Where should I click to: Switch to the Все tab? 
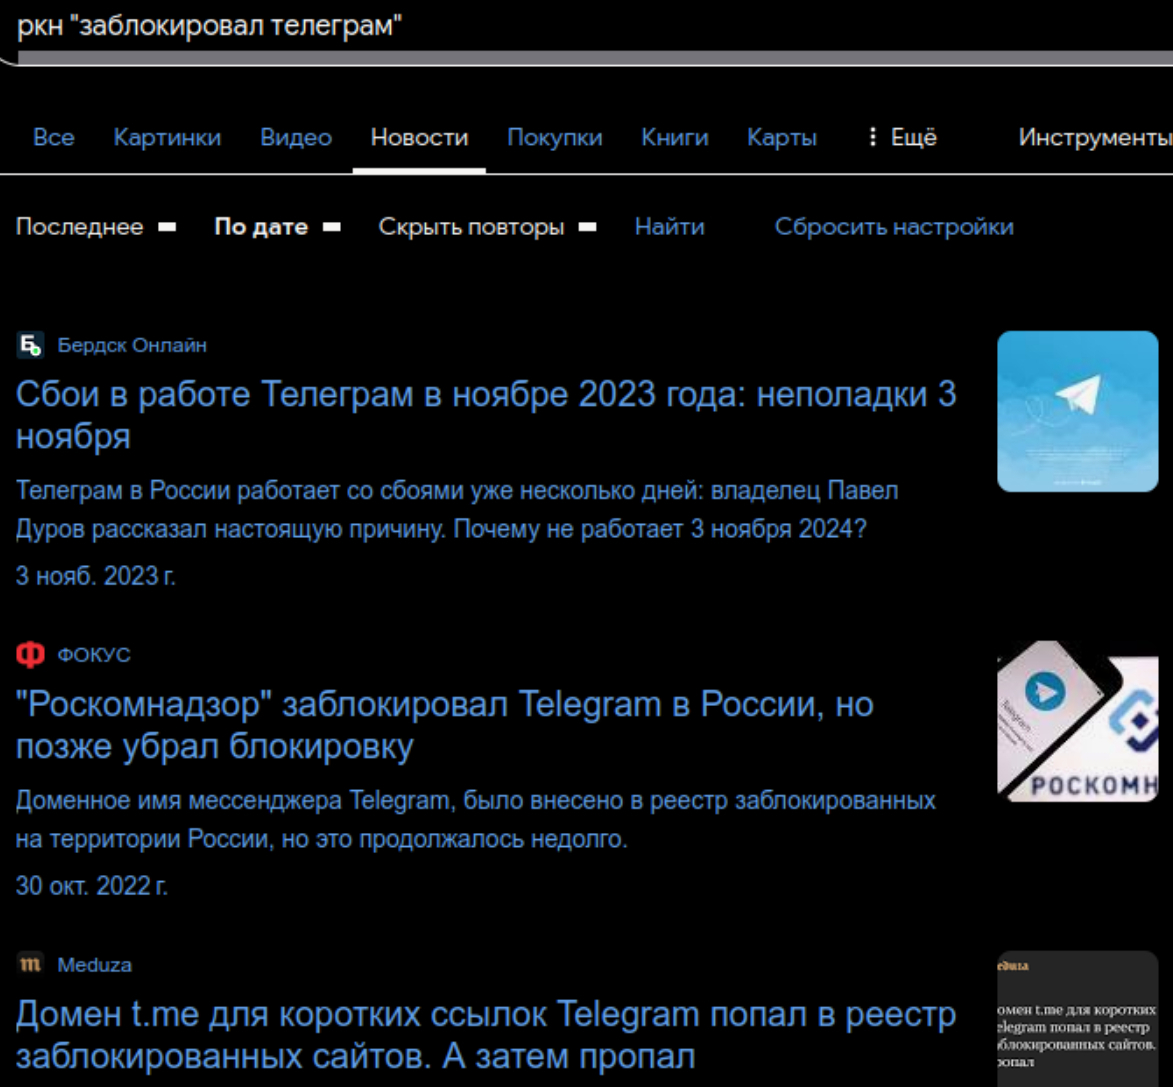point(54,138)
